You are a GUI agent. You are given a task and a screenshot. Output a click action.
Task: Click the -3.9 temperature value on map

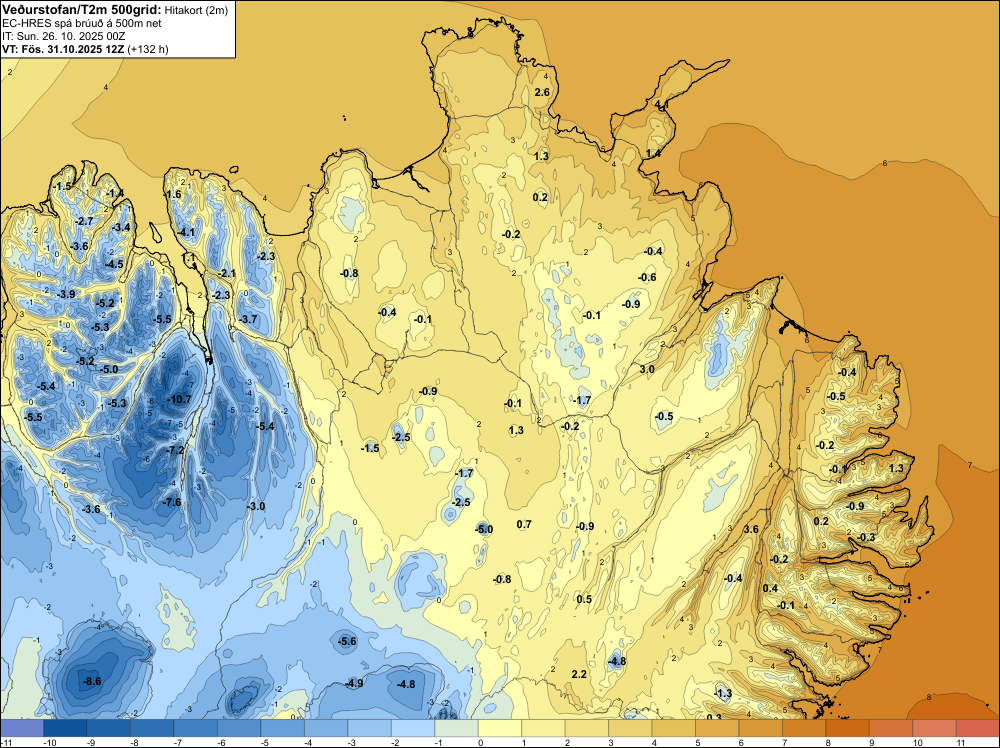coord(66,294)
